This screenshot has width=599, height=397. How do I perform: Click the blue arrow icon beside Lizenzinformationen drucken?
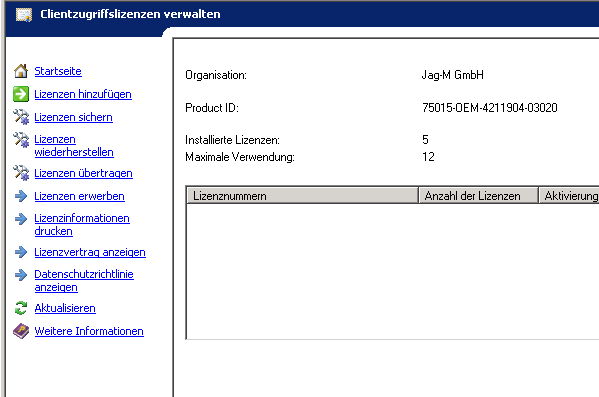[21, 219]
